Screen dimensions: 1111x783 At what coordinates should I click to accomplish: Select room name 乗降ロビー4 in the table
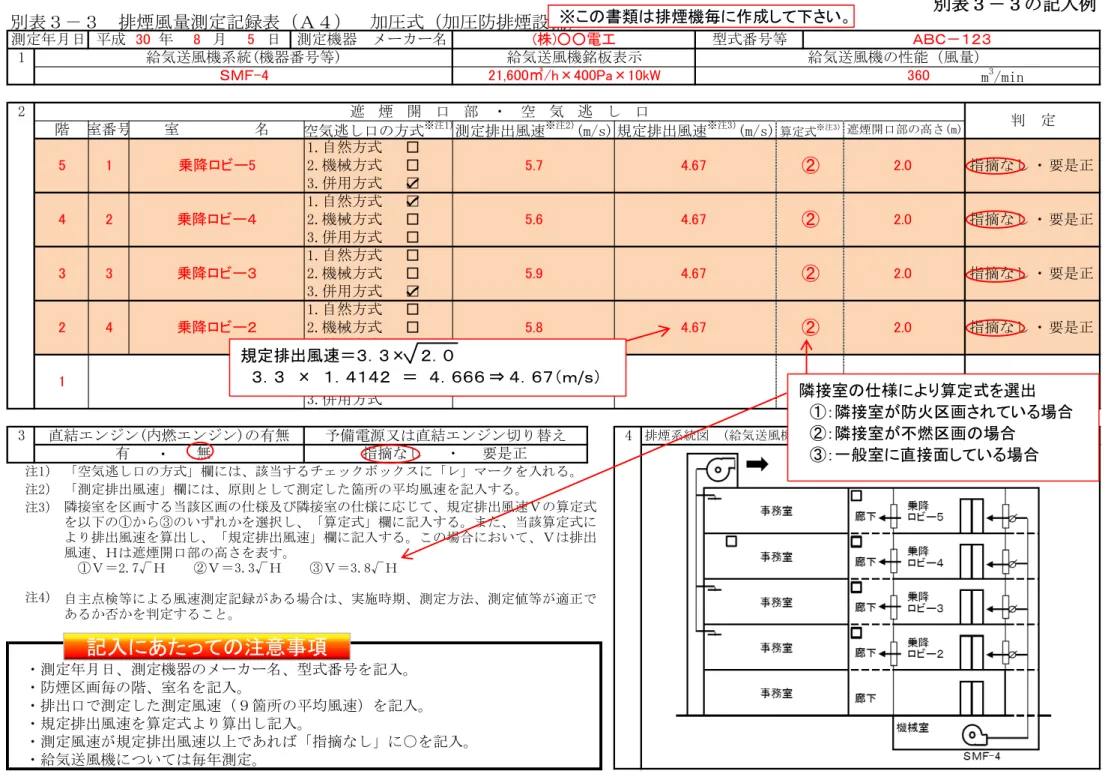point(217,220)
